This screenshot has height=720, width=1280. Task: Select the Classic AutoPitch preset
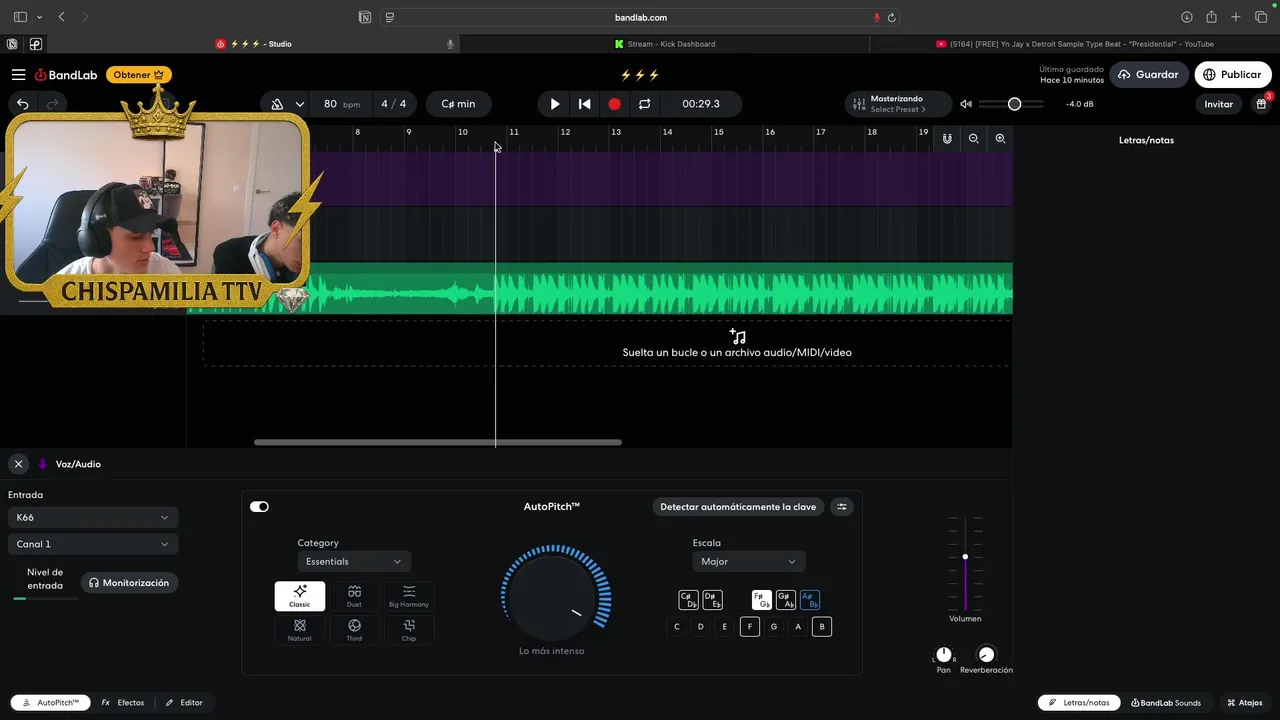click(x=300, y=596)
